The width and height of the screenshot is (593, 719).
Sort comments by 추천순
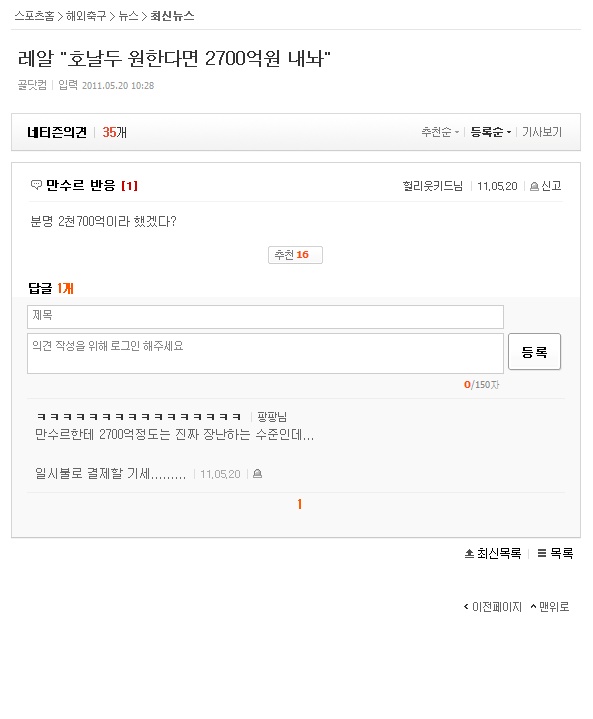coord(440,132)
